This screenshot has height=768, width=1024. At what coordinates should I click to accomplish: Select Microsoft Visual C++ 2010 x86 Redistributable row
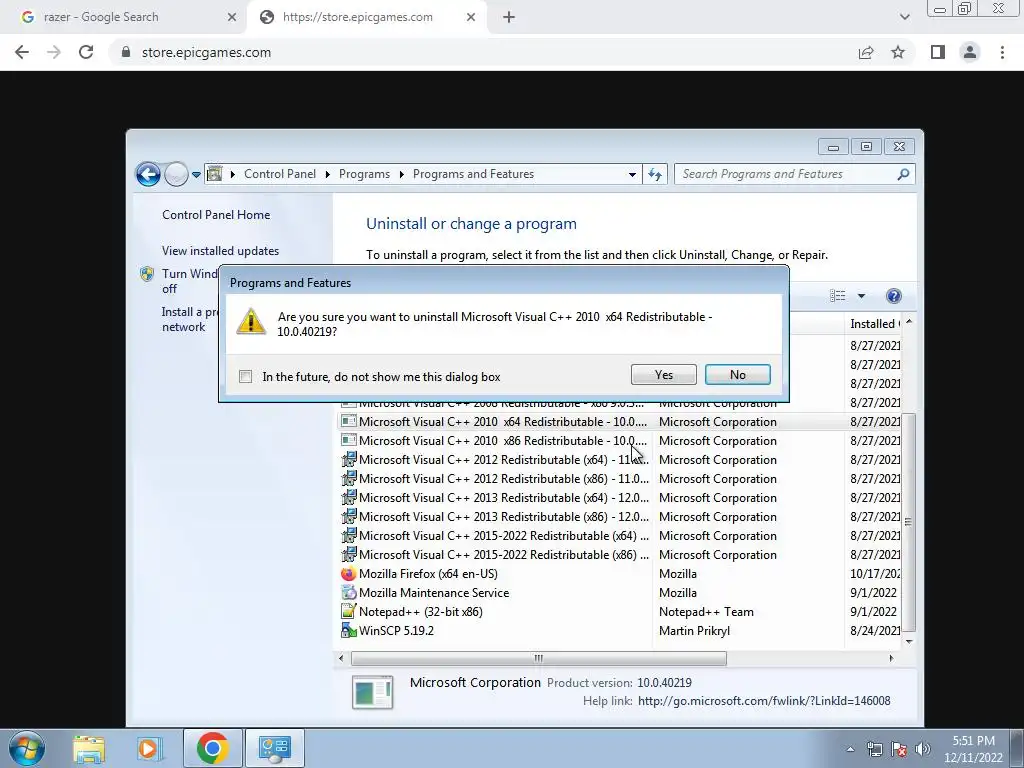tap(620, 441)
